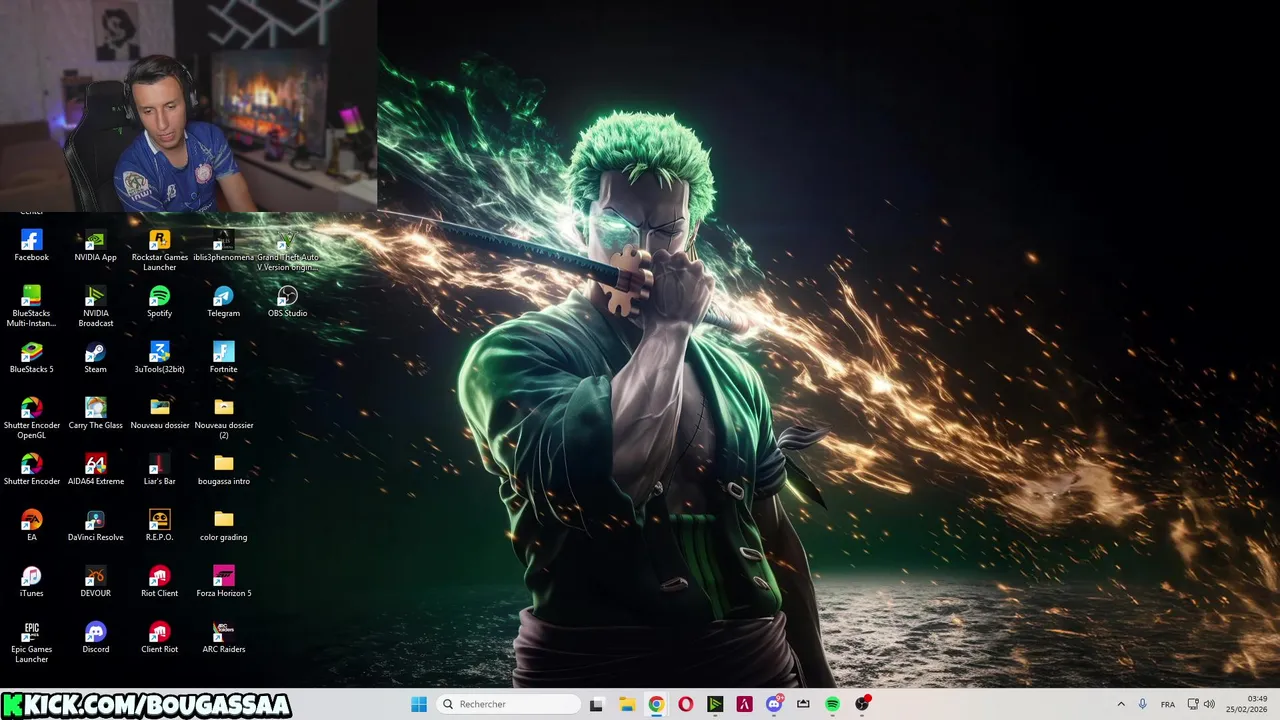Select the Riot Client icon
Screen dimensions: 1280x720
[x=159, y=581]
